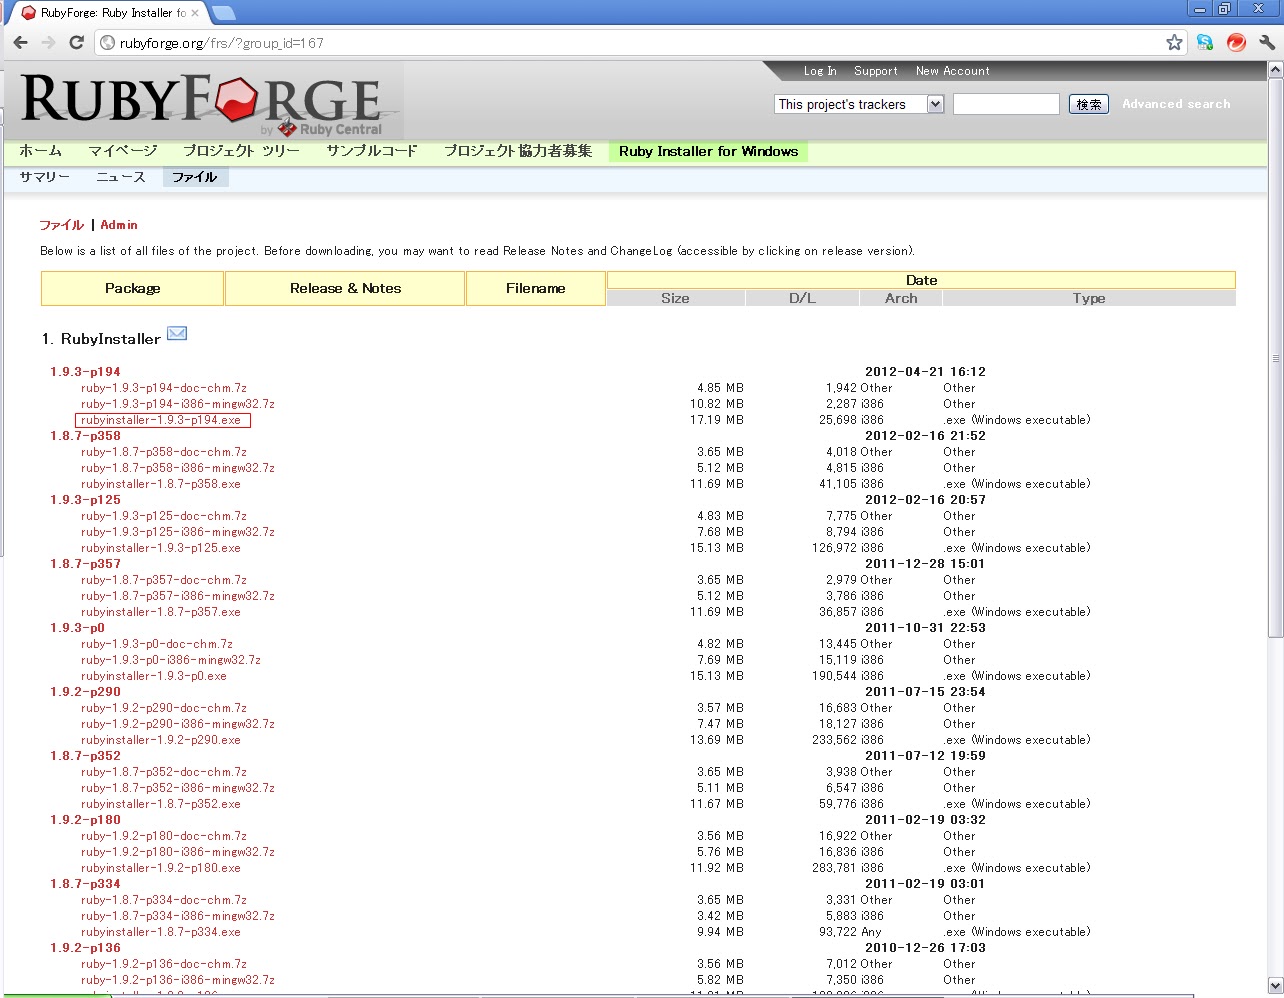Download ruby-1.9.3-p194-doc-chm.7z
The width and height of the screenshot is (1284, 998).
point(164,388)
